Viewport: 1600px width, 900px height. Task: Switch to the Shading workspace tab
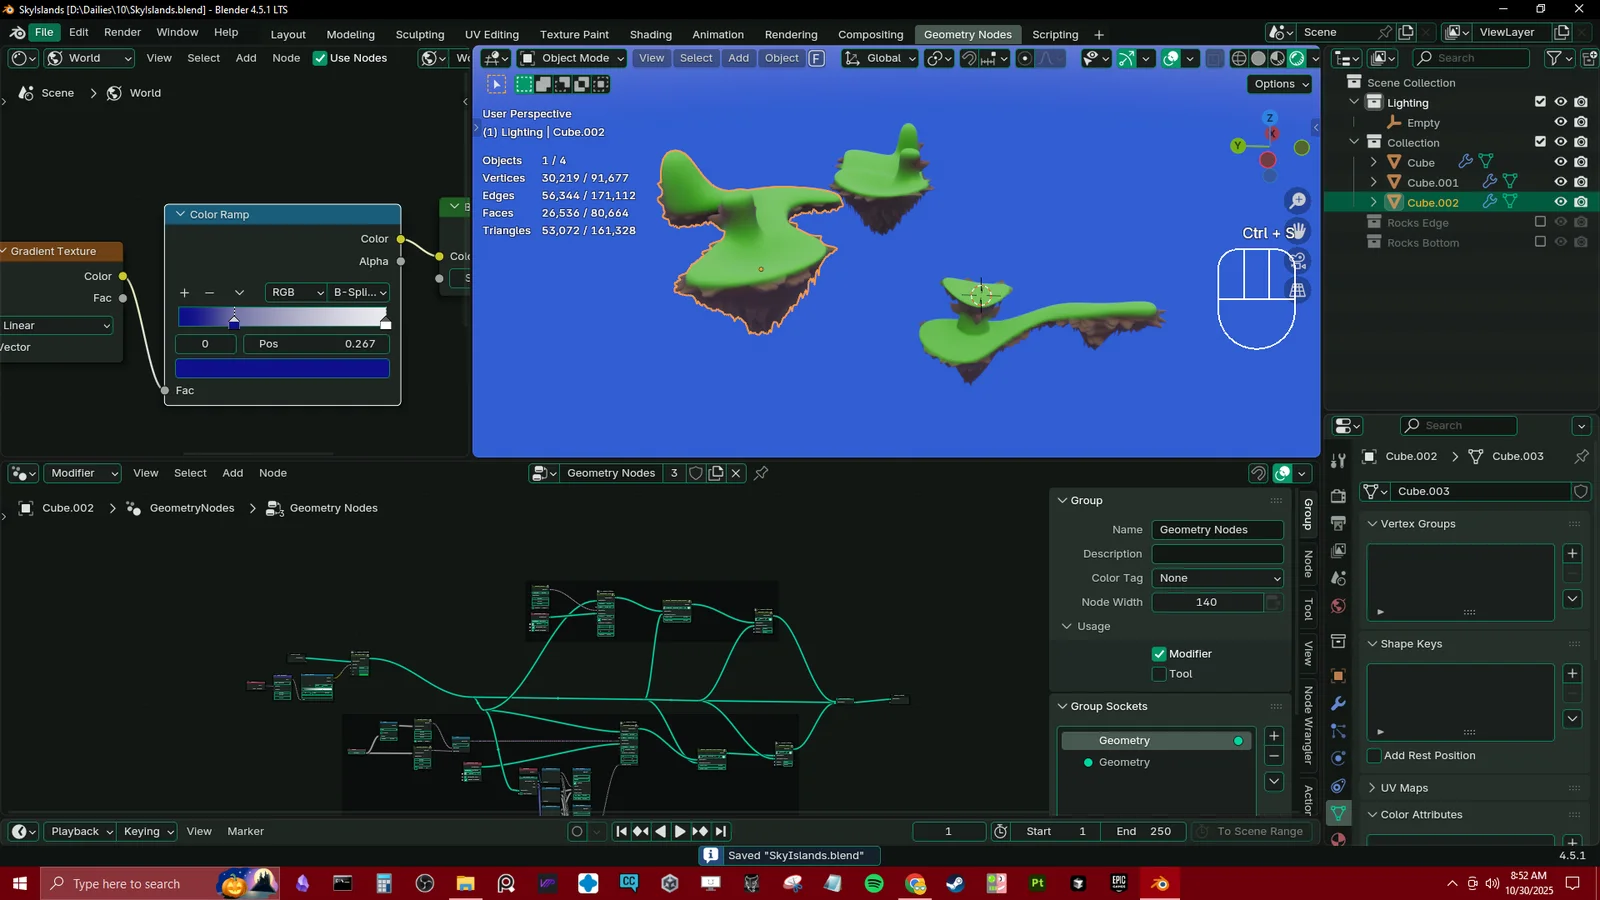650,34
